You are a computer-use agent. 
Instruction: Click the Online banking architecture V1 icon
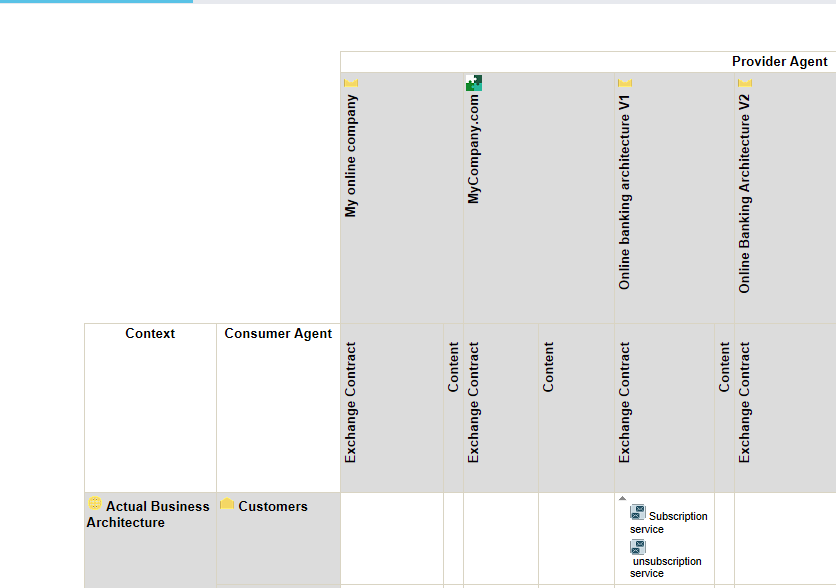click(625, 84)
